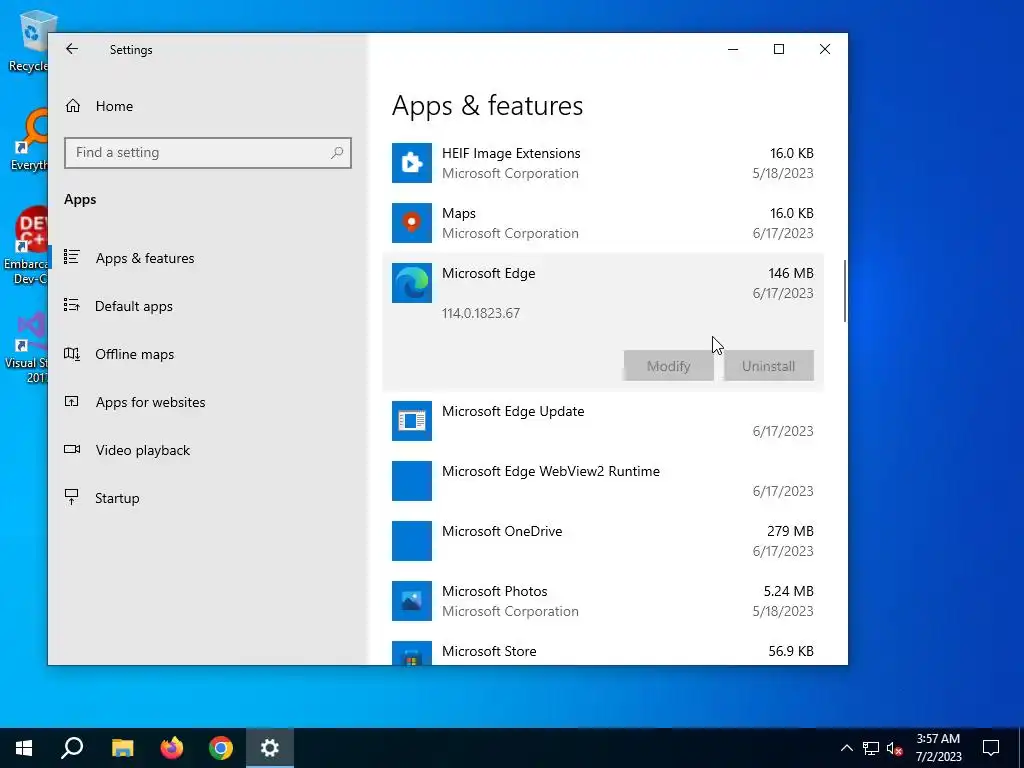Launch Firefox from the taskbar
Viewport: 1024px width, 768px height.
click(172, 748)
